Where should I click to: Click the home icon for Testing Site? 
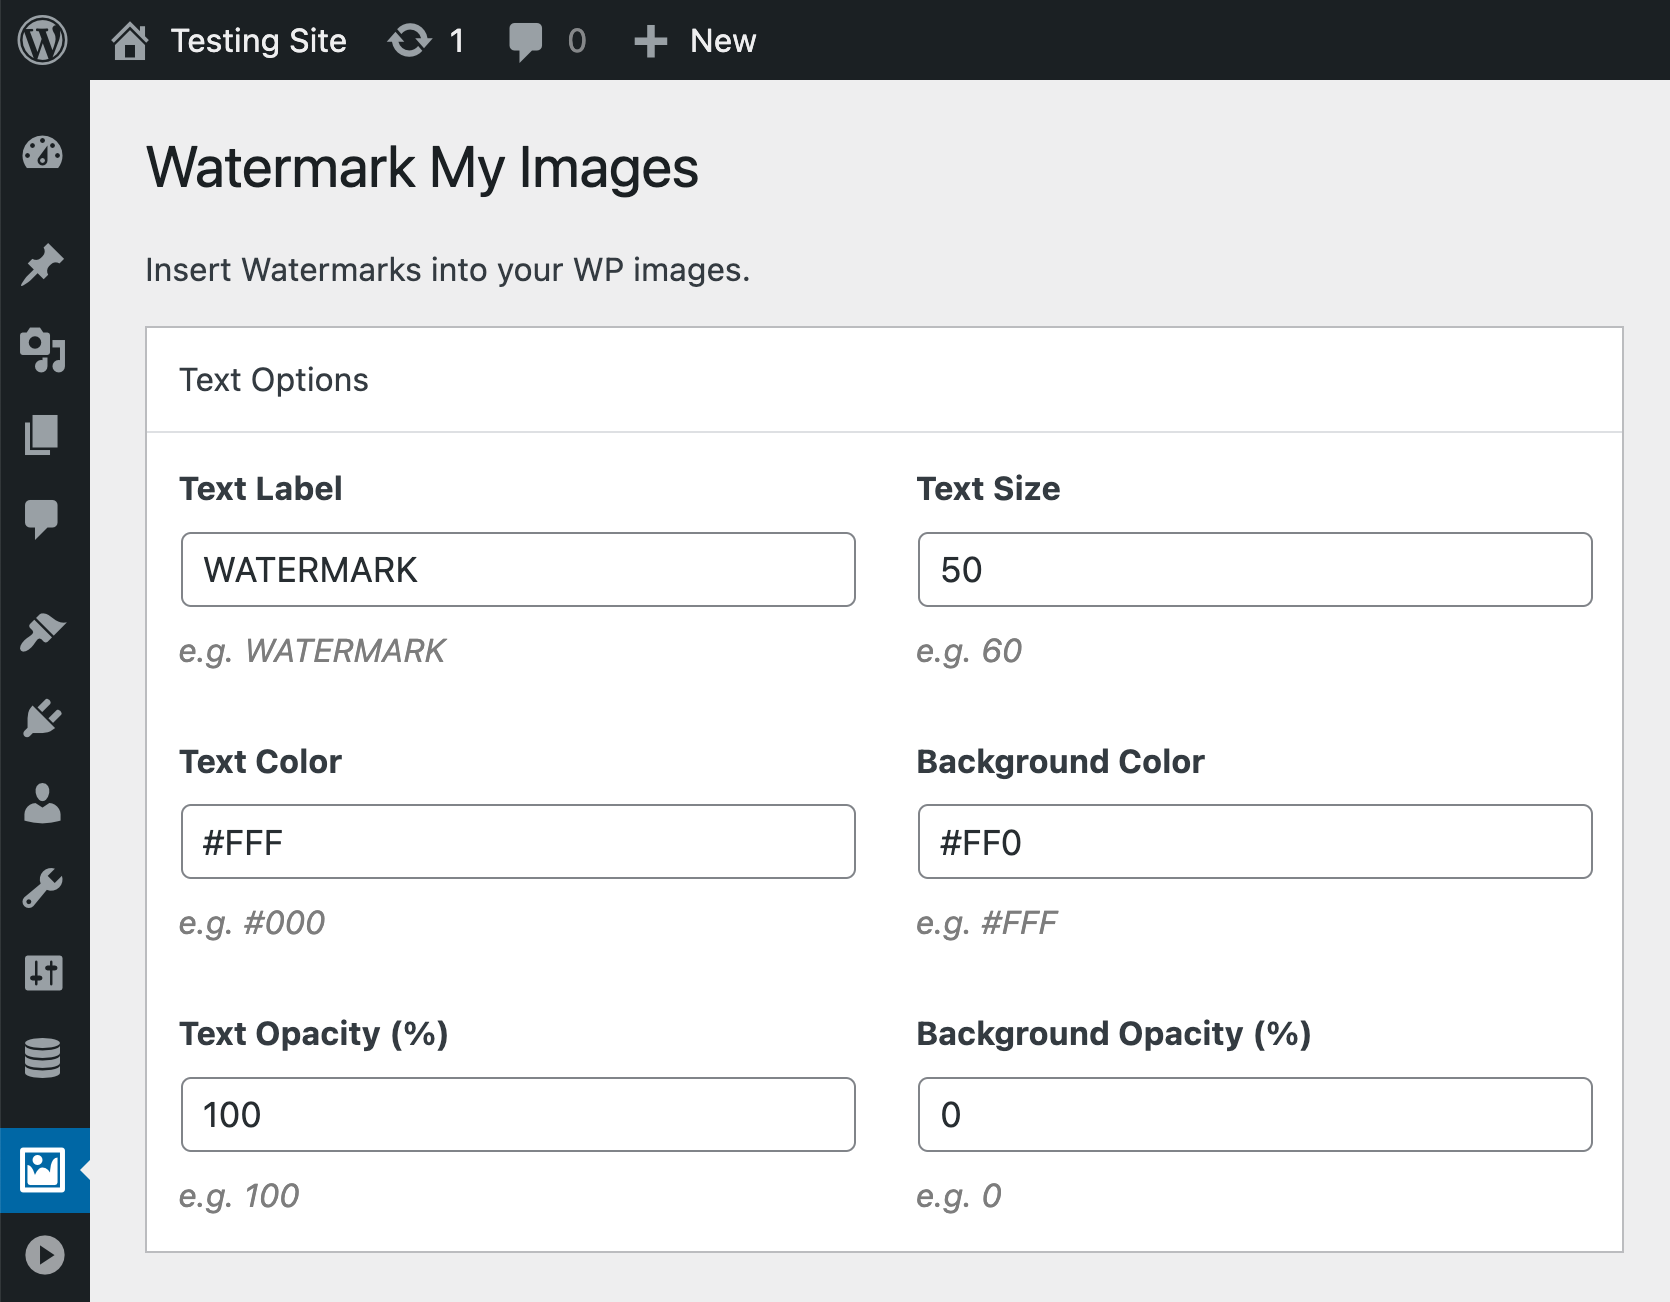130,41
